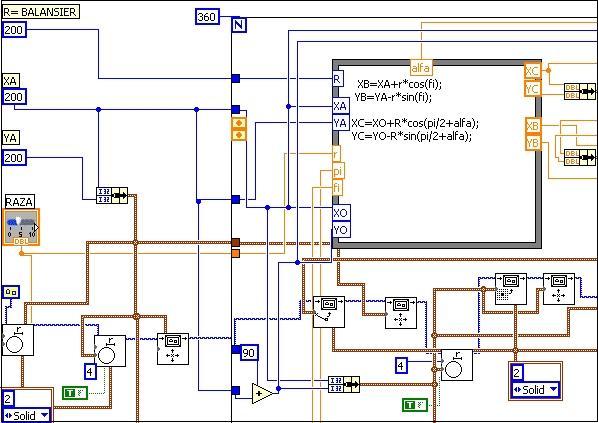The image size is (598, 423).
Task: Click the Draw Point VI above the right Solid cluster
Action: coord(511,289)
